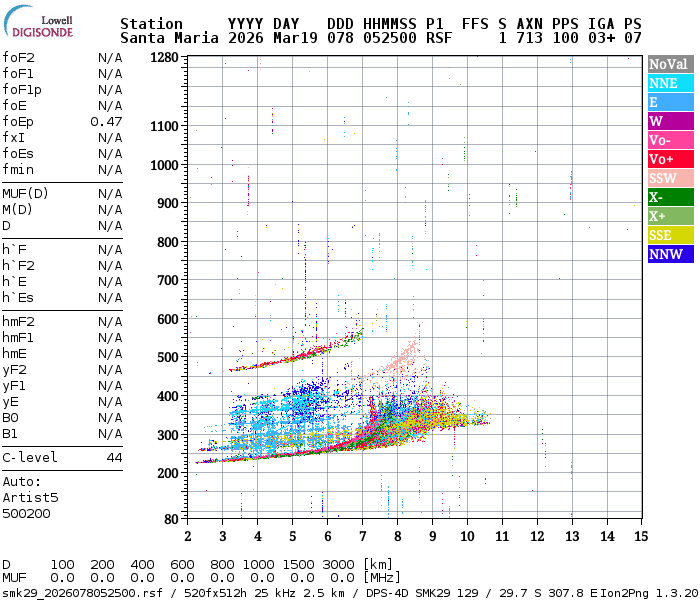Click the foEp value 0.47
Screen dimensions: 700x600
(x=106, y=121)
